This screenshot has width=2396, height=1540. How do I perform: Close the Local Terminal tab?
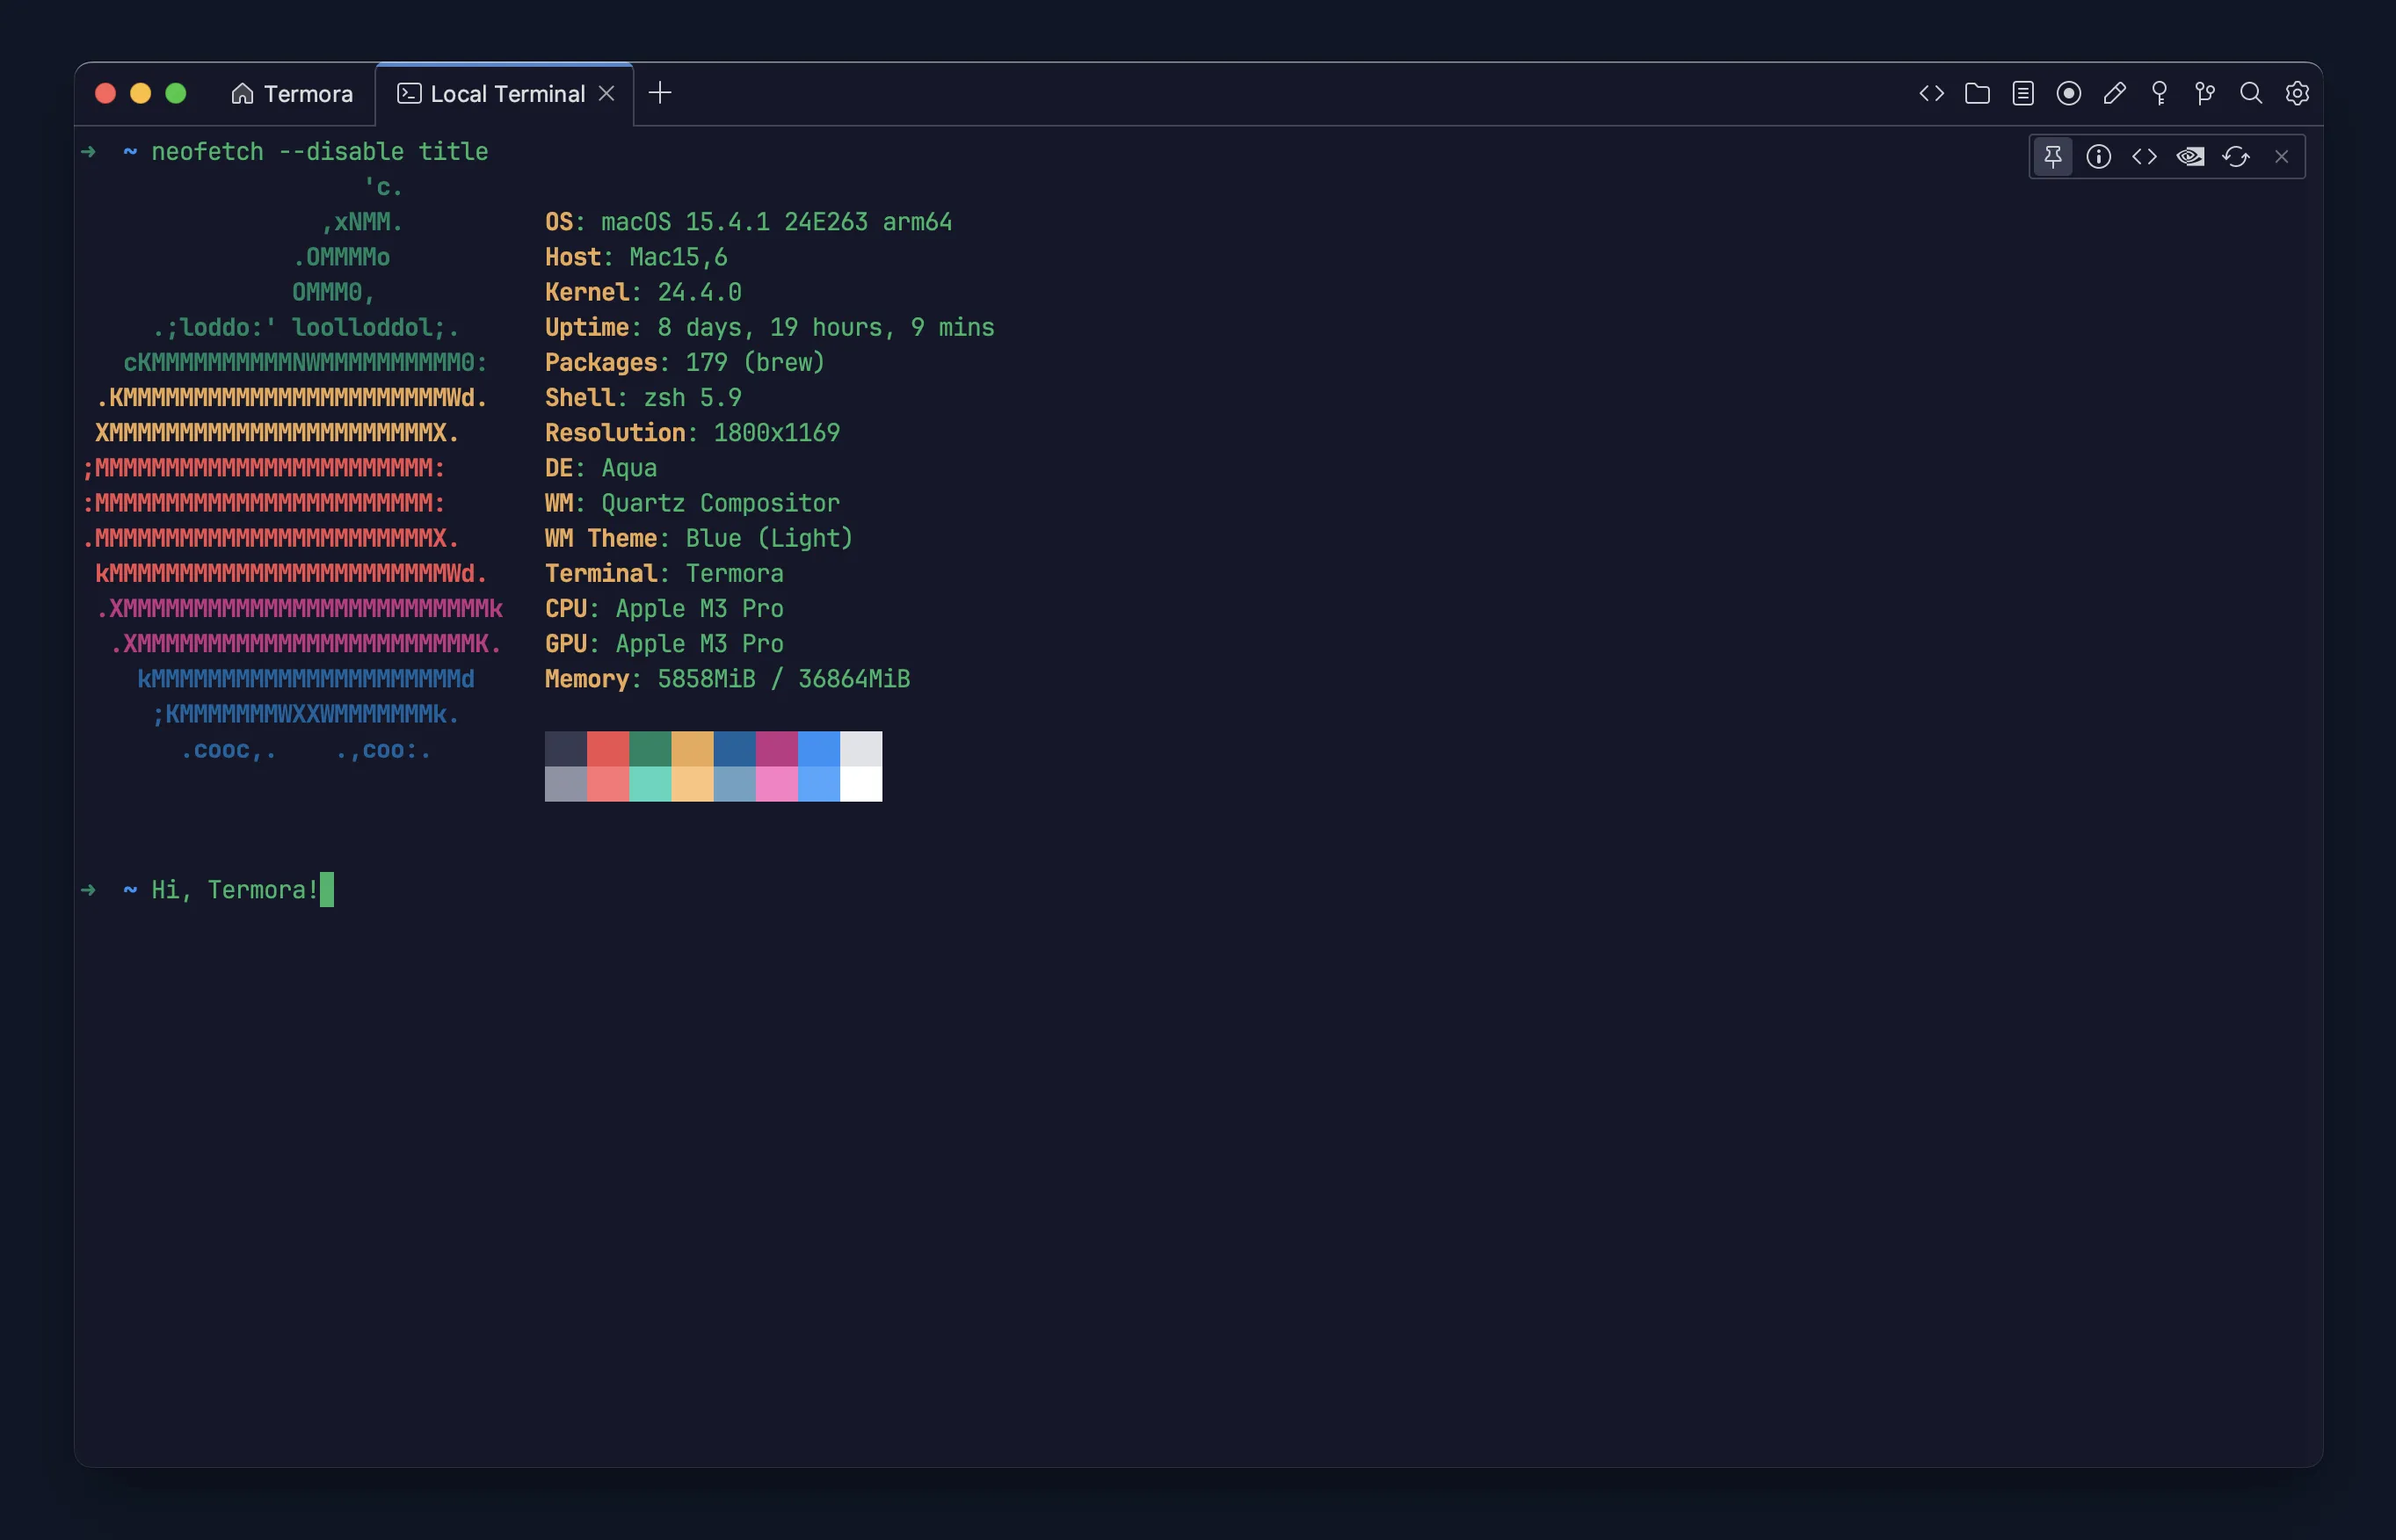tap(606, 93)
